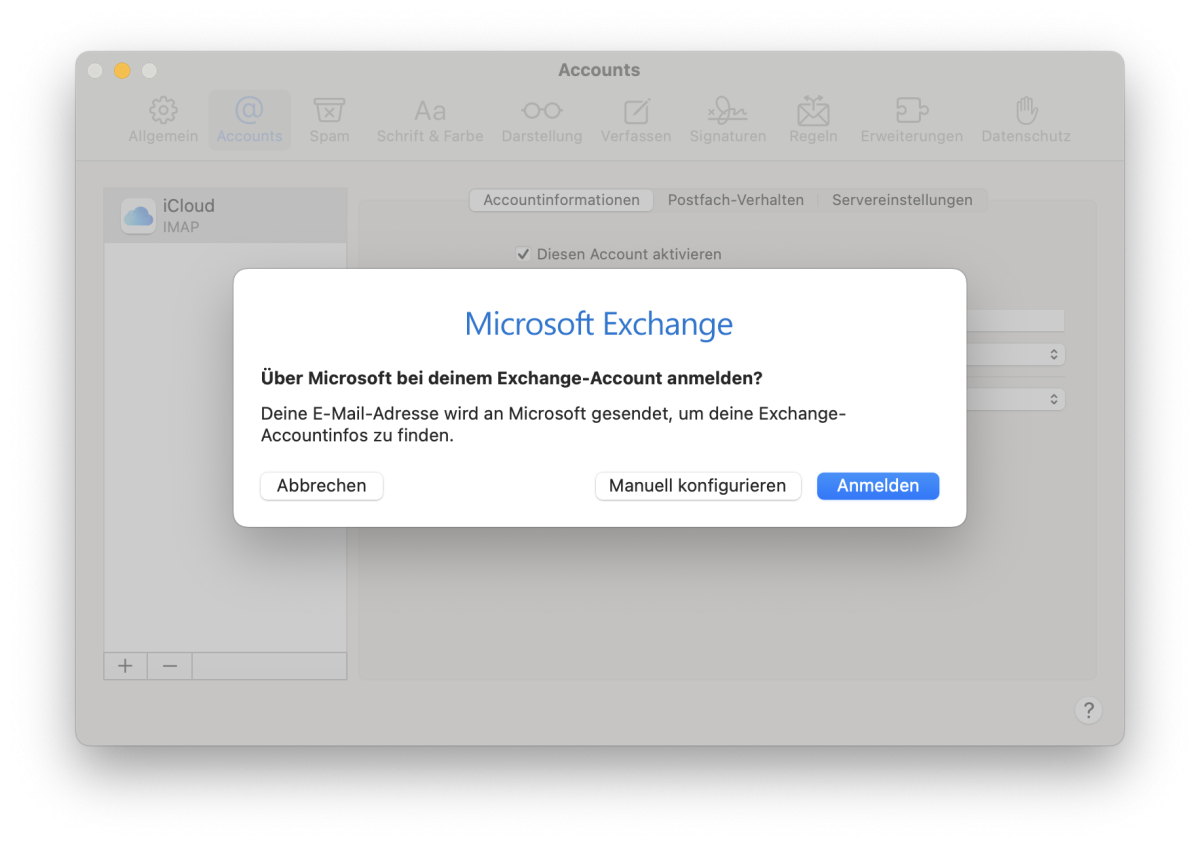Image resolution: width=1200 pixels, height=846 pixels.
Task: Select the iCloud IMAP account
Action: [225, 215]
